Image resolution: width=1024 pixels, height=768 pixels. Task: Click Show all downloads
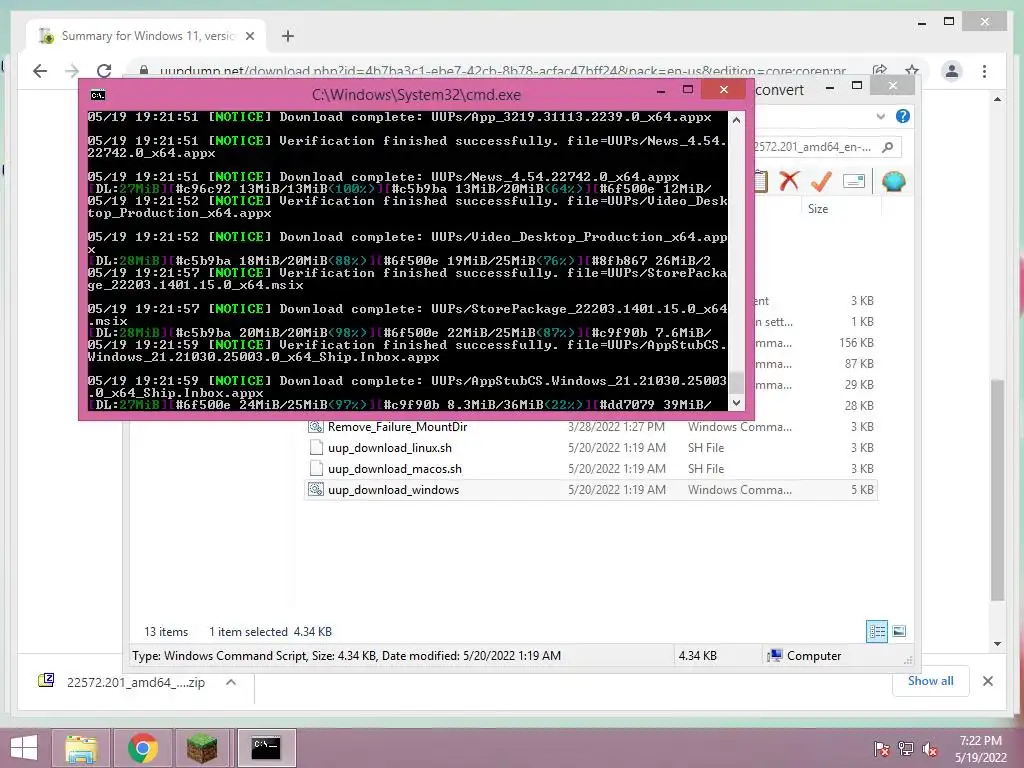pyautogui.click(x=931, y=681)
